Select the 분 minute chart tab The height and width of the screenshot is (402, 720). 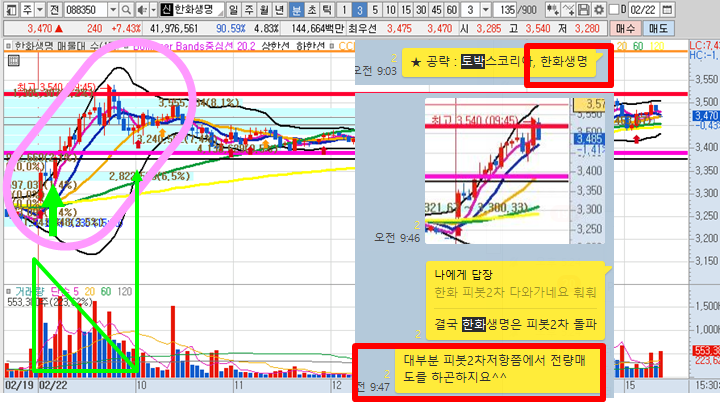(x=296, y=10)
